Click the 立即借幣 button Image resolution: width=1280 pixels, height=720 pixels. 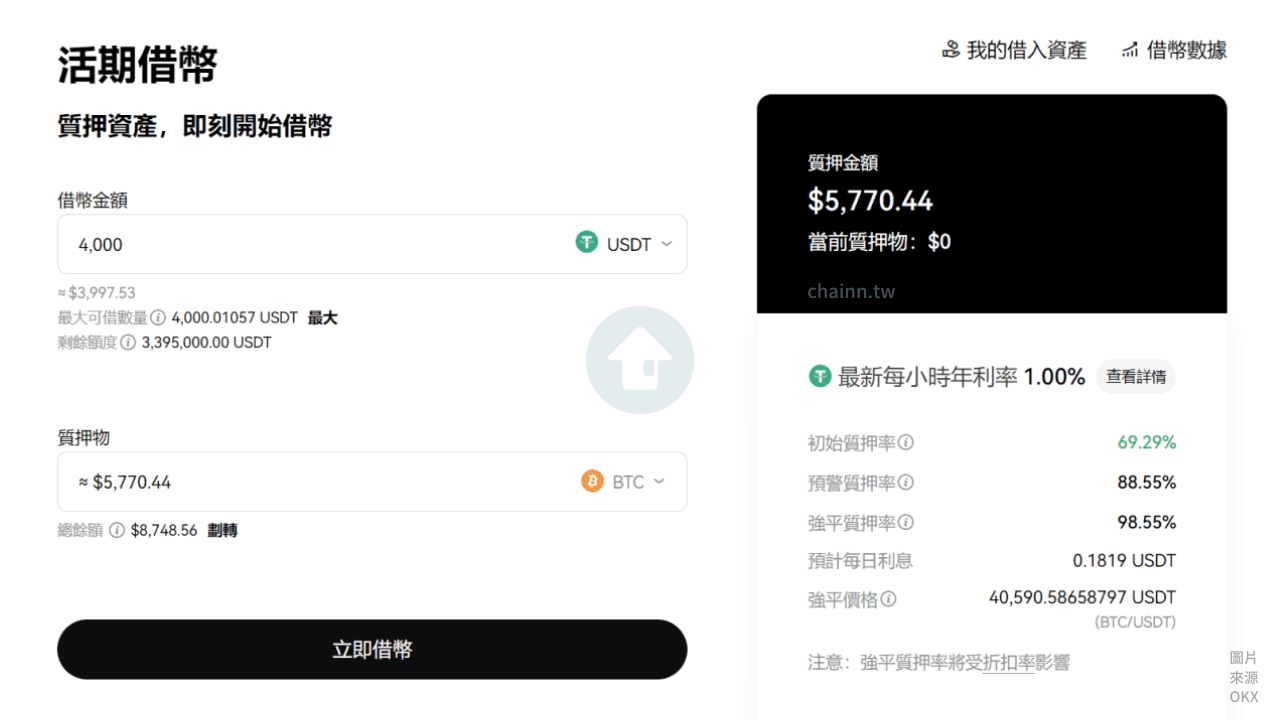pos(372,650)
